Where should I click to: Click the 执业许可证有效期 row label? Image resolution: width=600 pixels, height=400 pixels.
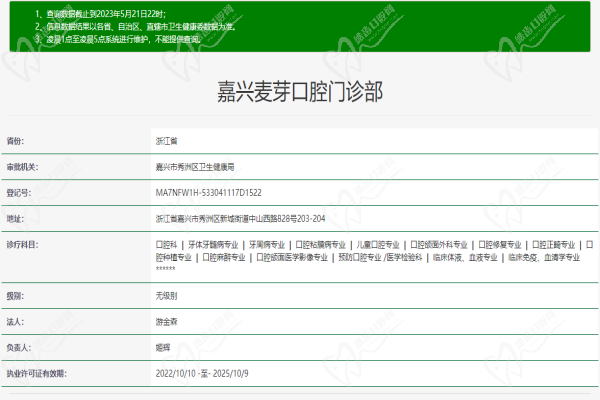(36, 374)
